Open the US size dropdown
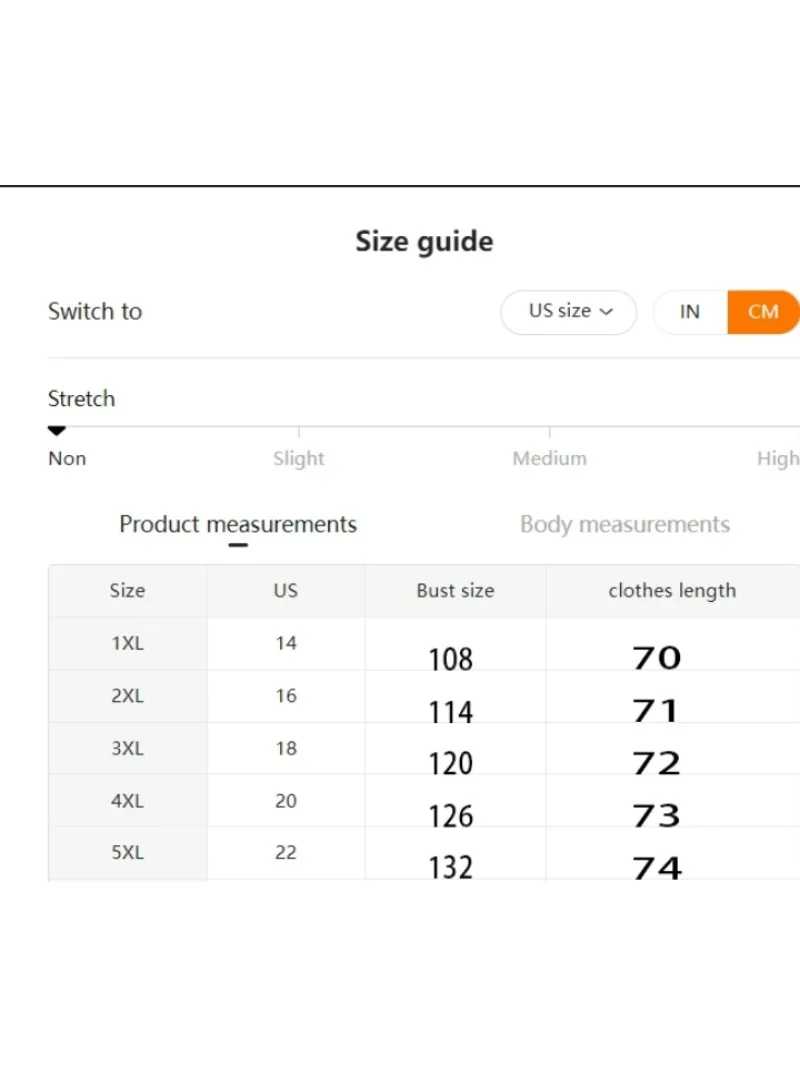The height and width of the screenshot is (1067, 800). tap(568, 311)
